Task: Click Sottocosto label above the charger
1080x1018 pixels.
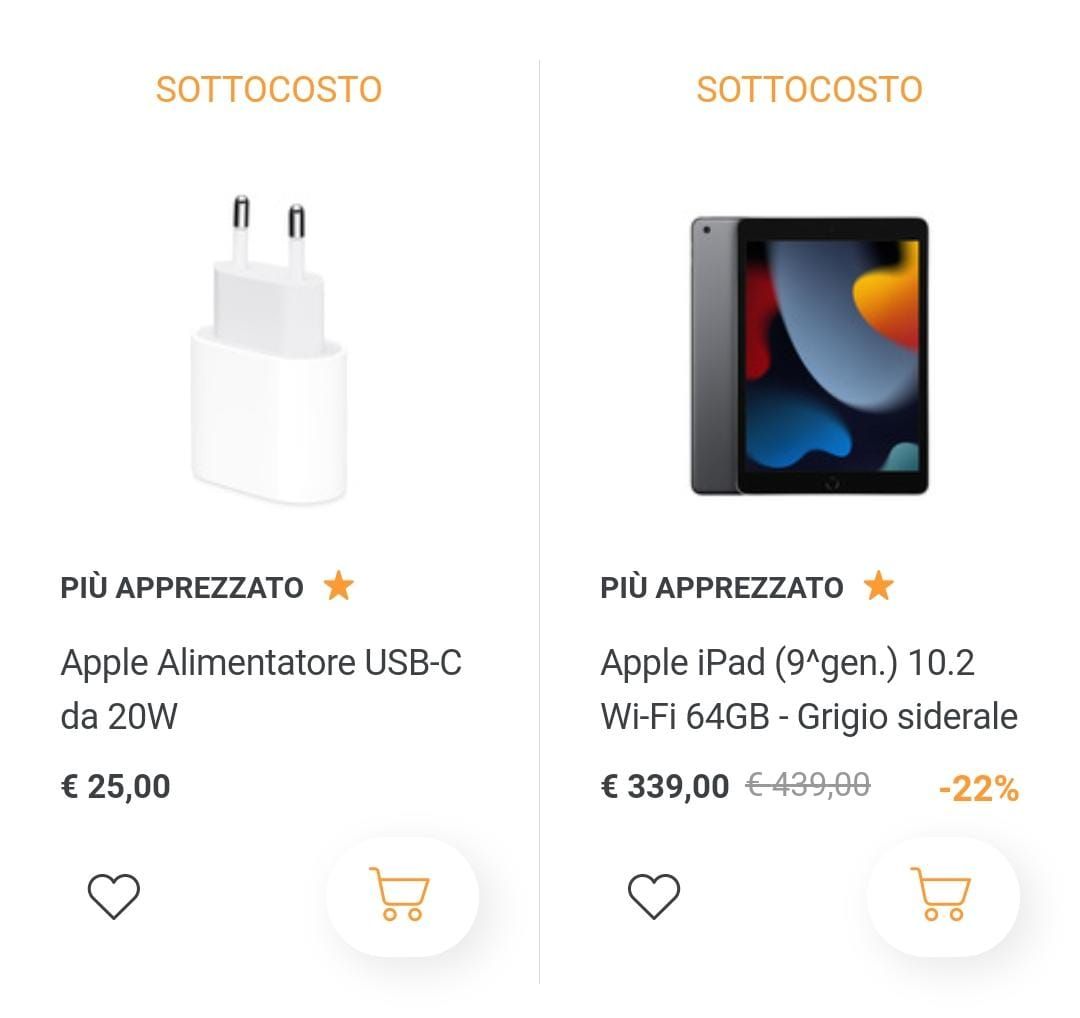Action: click(269, 89)
